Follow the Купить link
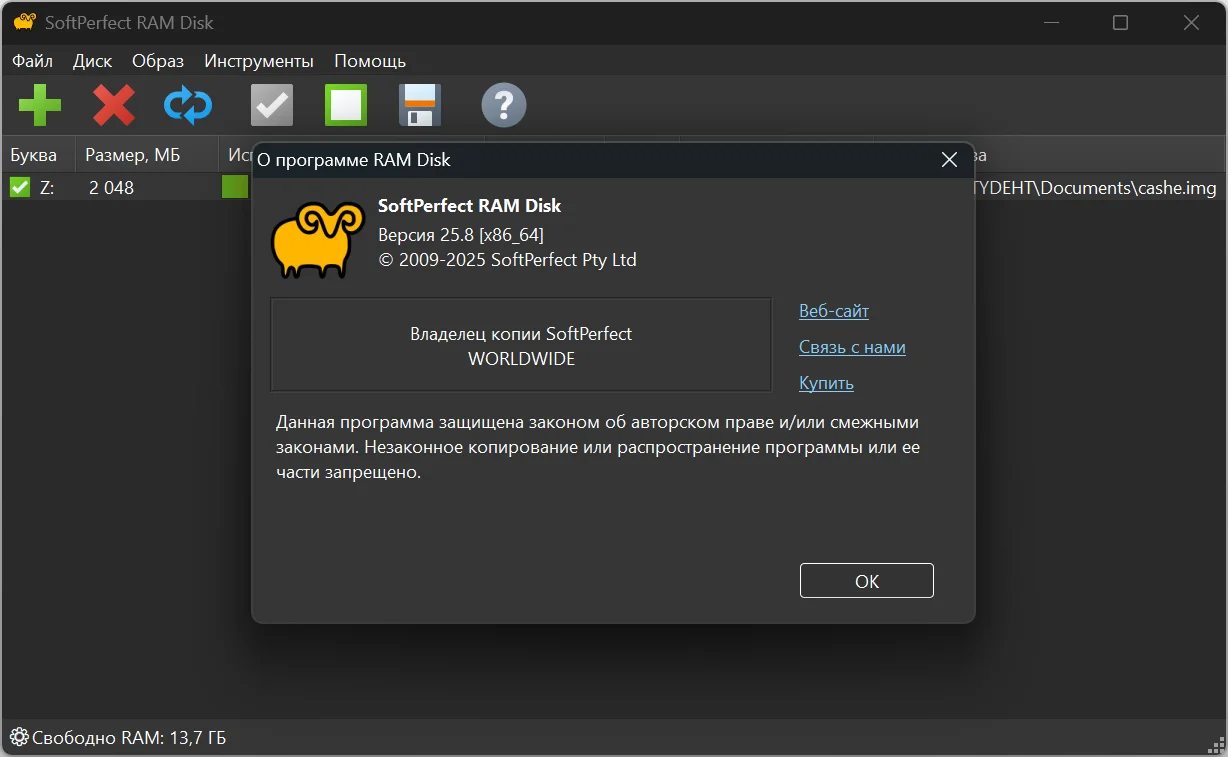1228x757 pixels. point(826,383)
